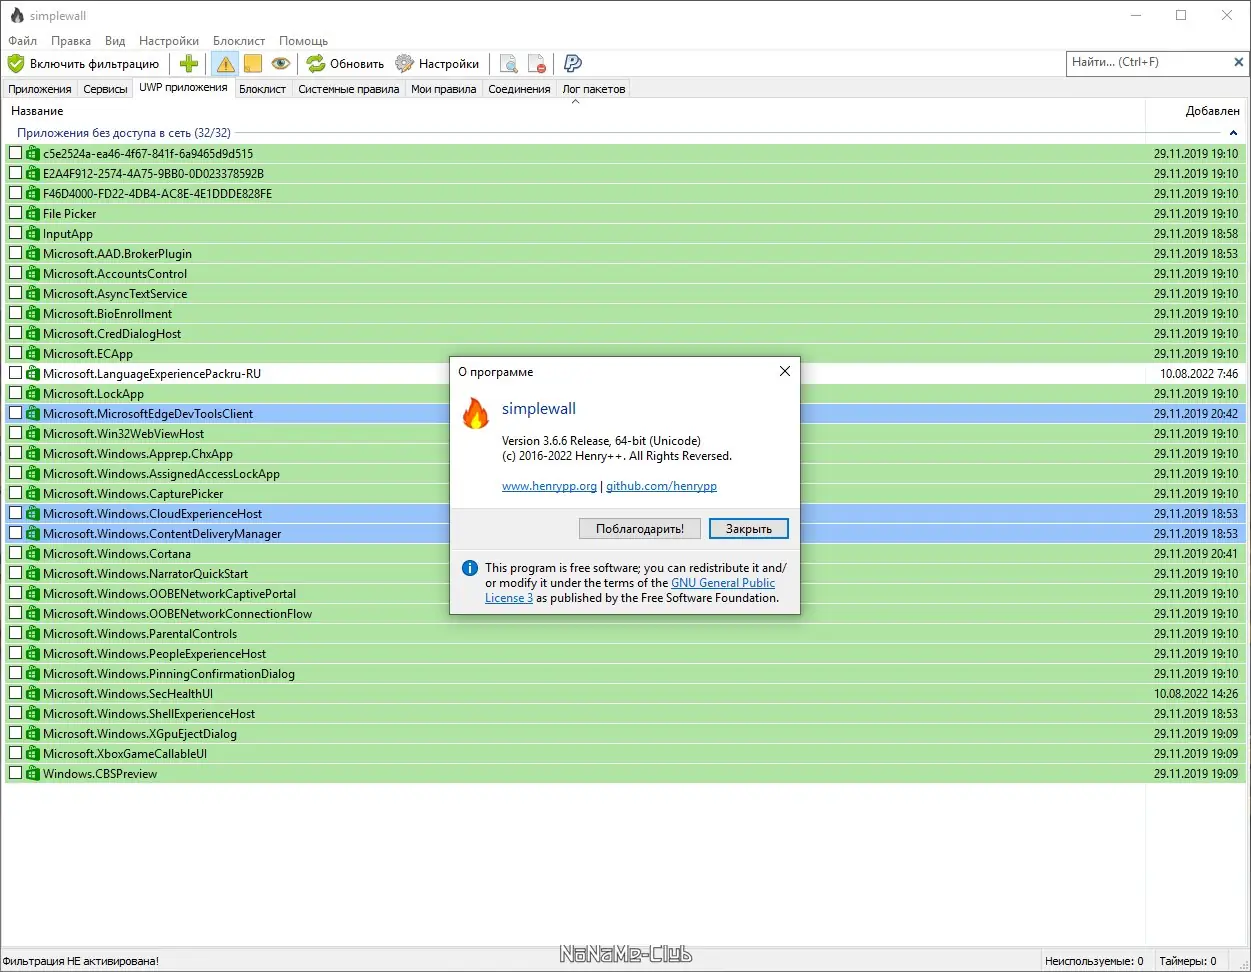Open the Файл menu
The height and width of the screenshot is (972, 1251).
[22, 41]
